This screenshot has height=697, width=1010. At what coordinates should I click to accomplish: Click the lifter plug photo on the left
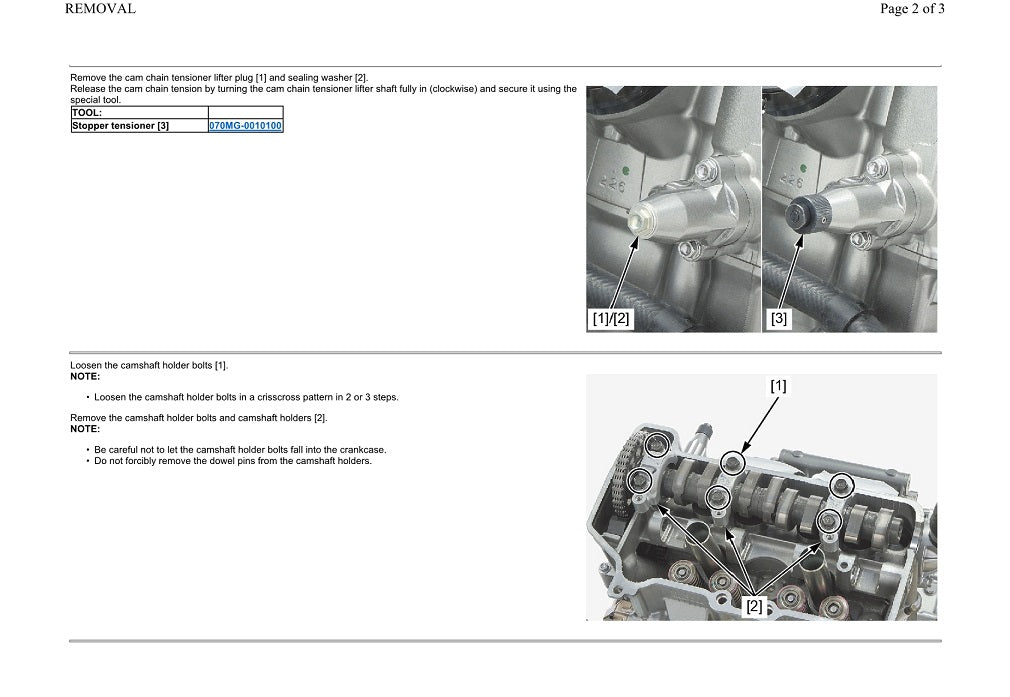(x=672, y=208)
